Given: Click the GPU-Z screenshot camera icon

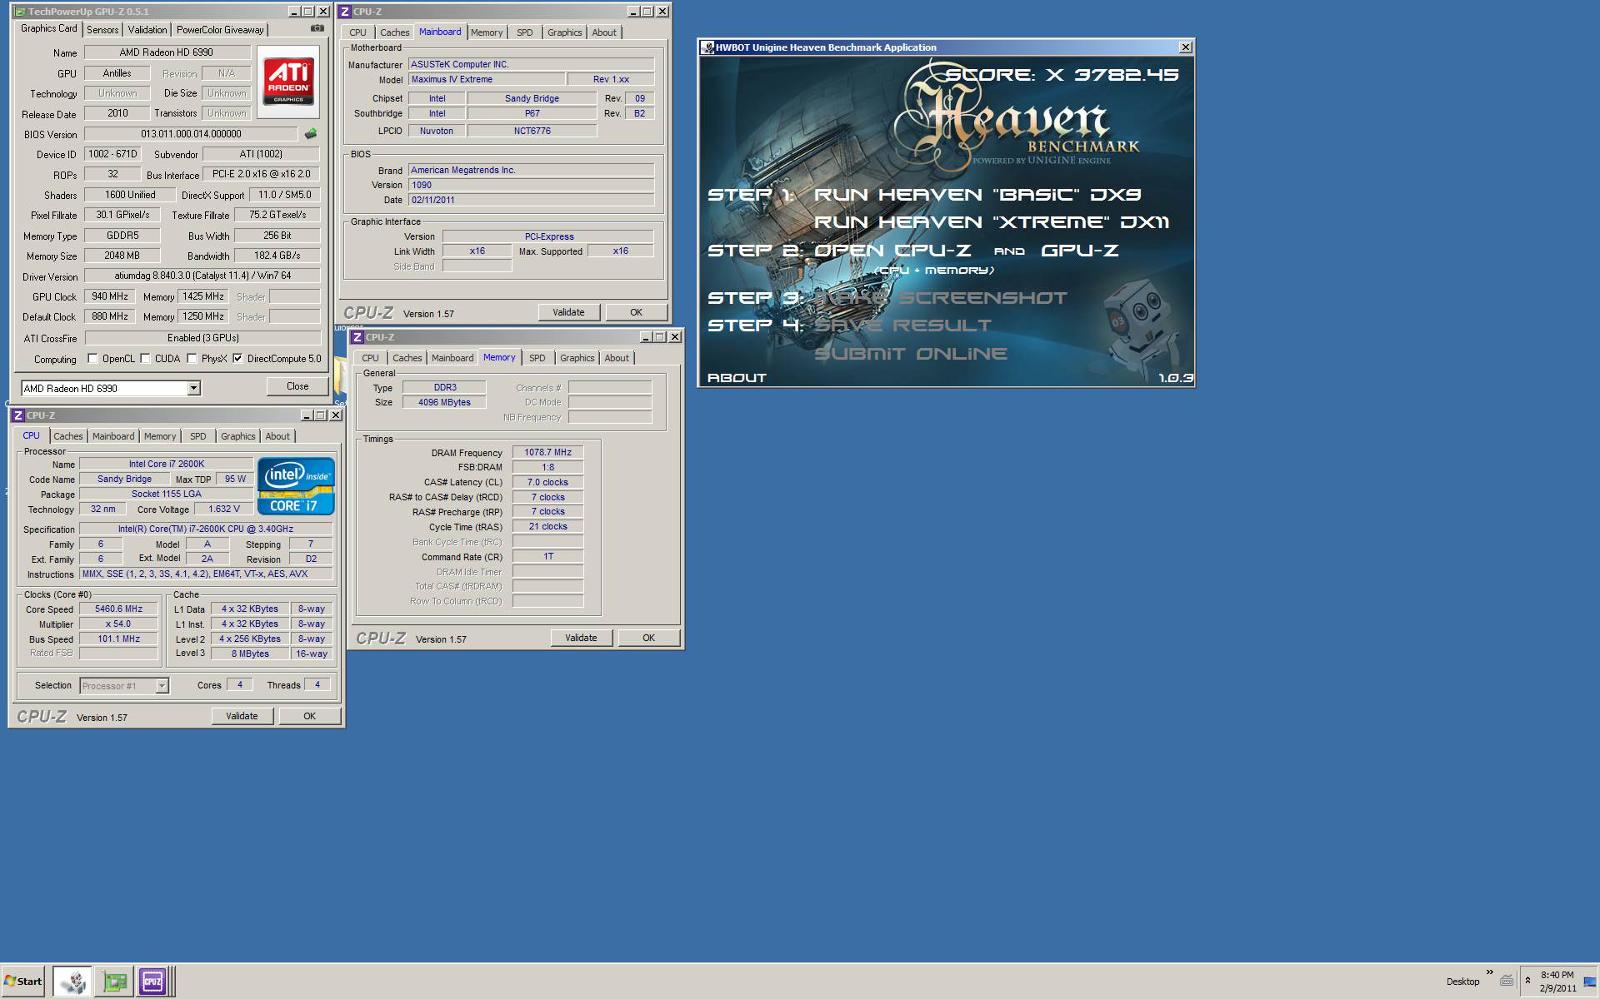Looking at the screenshot, I should click(x=317, y=28).
